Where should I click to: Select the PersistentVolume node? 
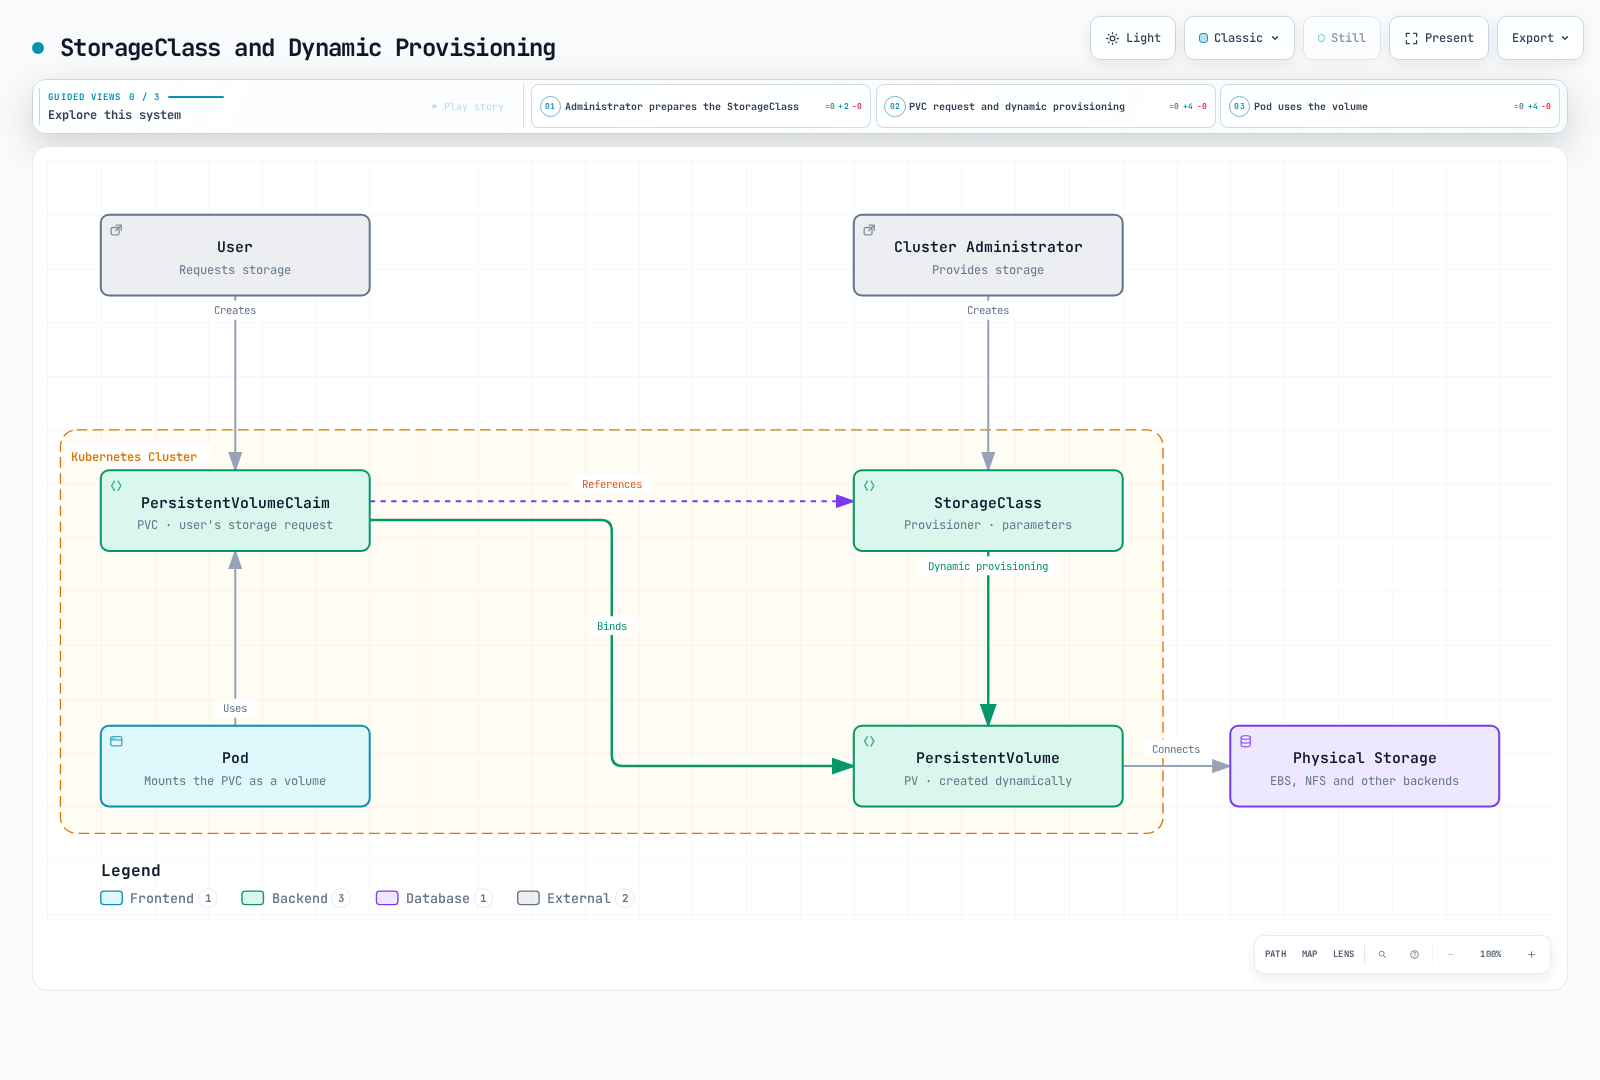(x=988, y=766)
